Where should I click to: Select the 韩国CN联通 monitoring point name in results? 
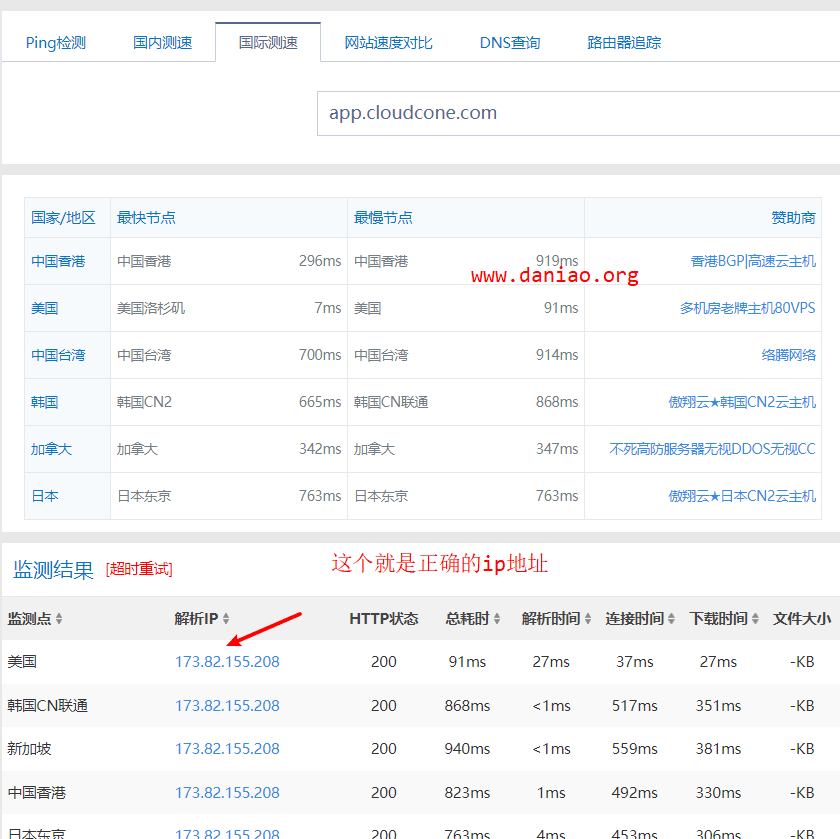pyautogui.click(x=48, y=706)
